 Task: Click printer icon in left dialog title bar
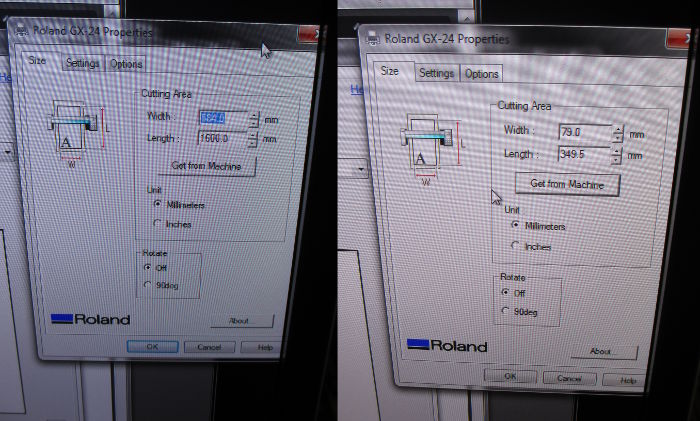[x=21, y=30]
